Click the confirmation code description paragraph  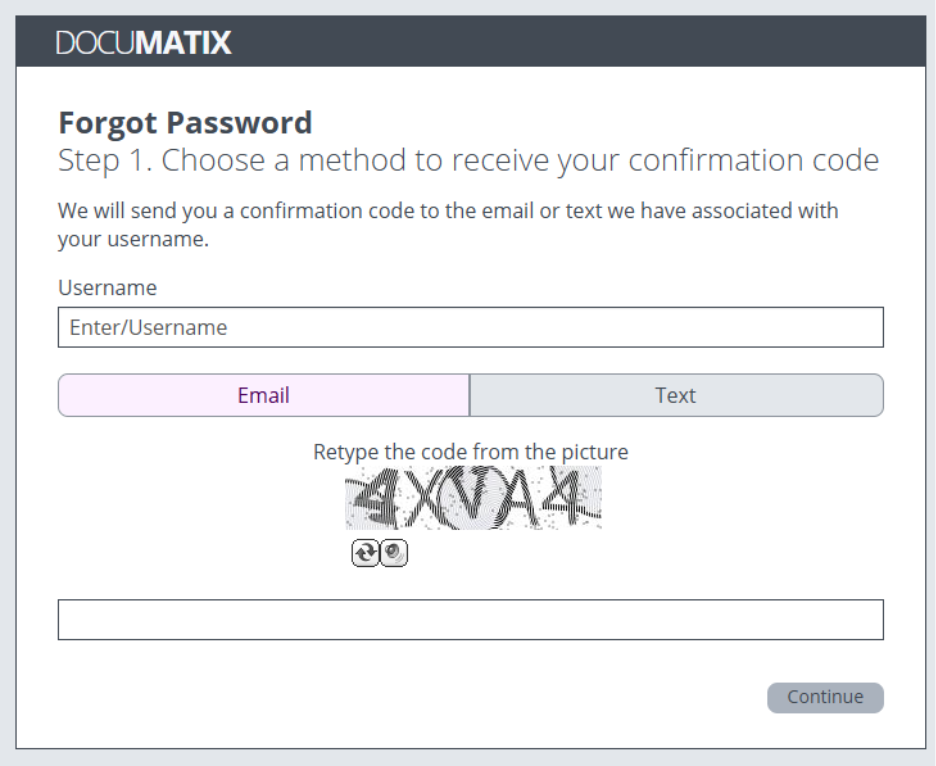tap(448, 225)
